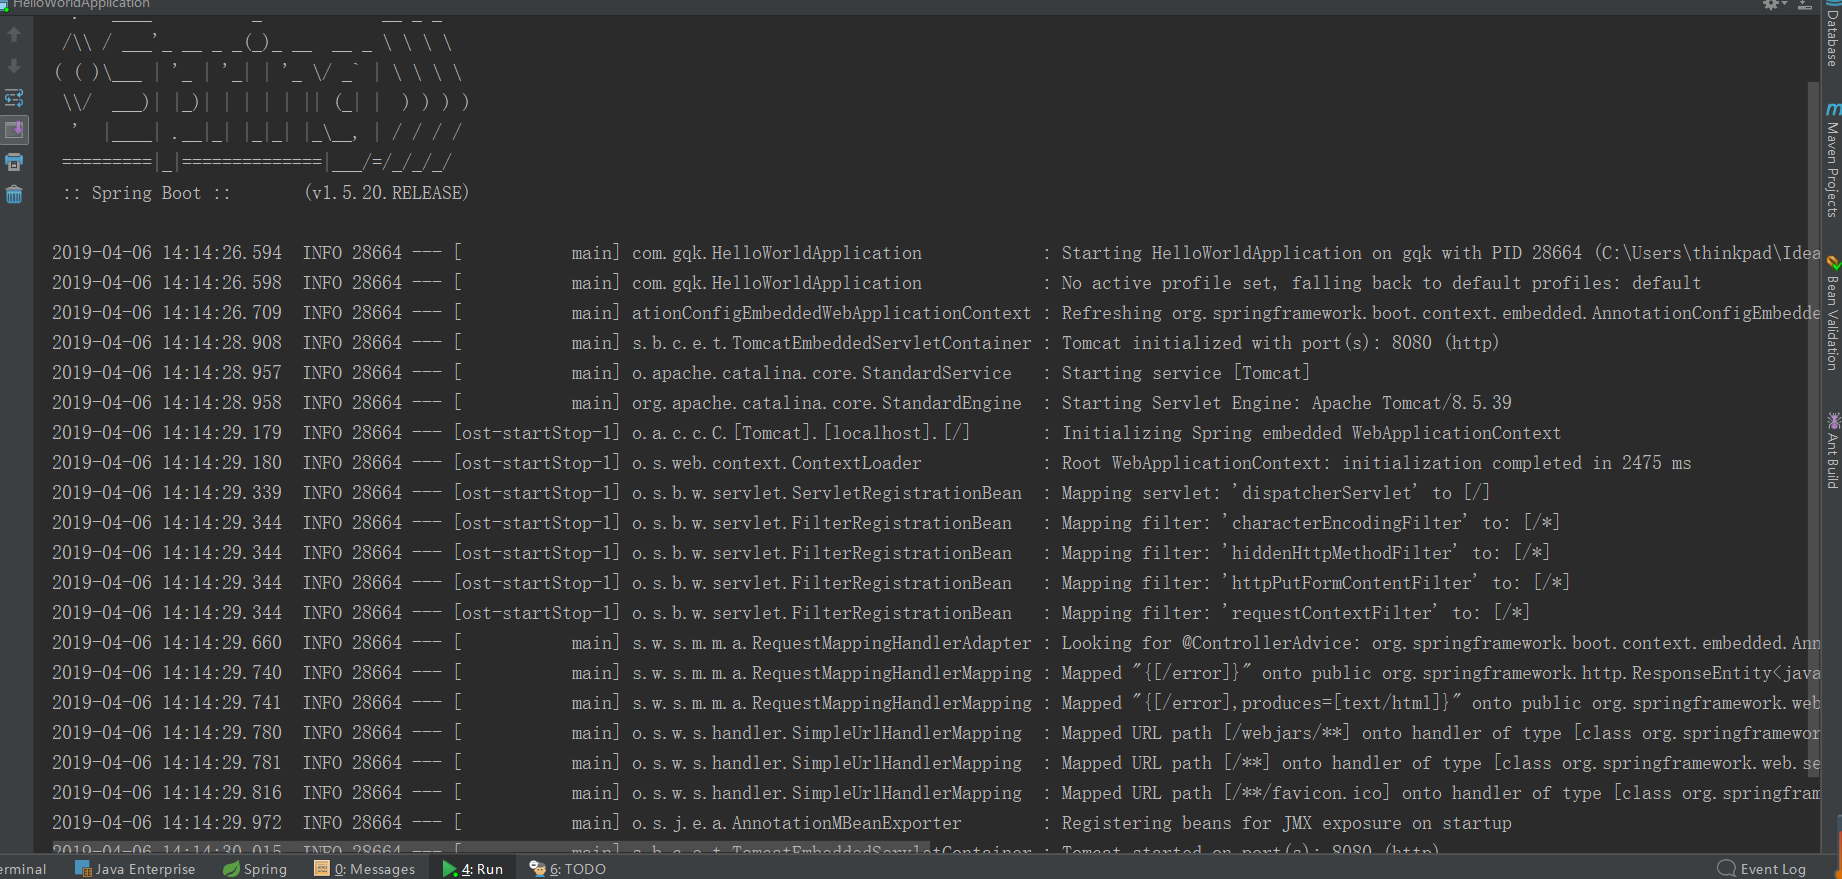Click 'Initializing Spring embedded WebApplicationContext' message

pyautogui.click(x=1311, y=433)
